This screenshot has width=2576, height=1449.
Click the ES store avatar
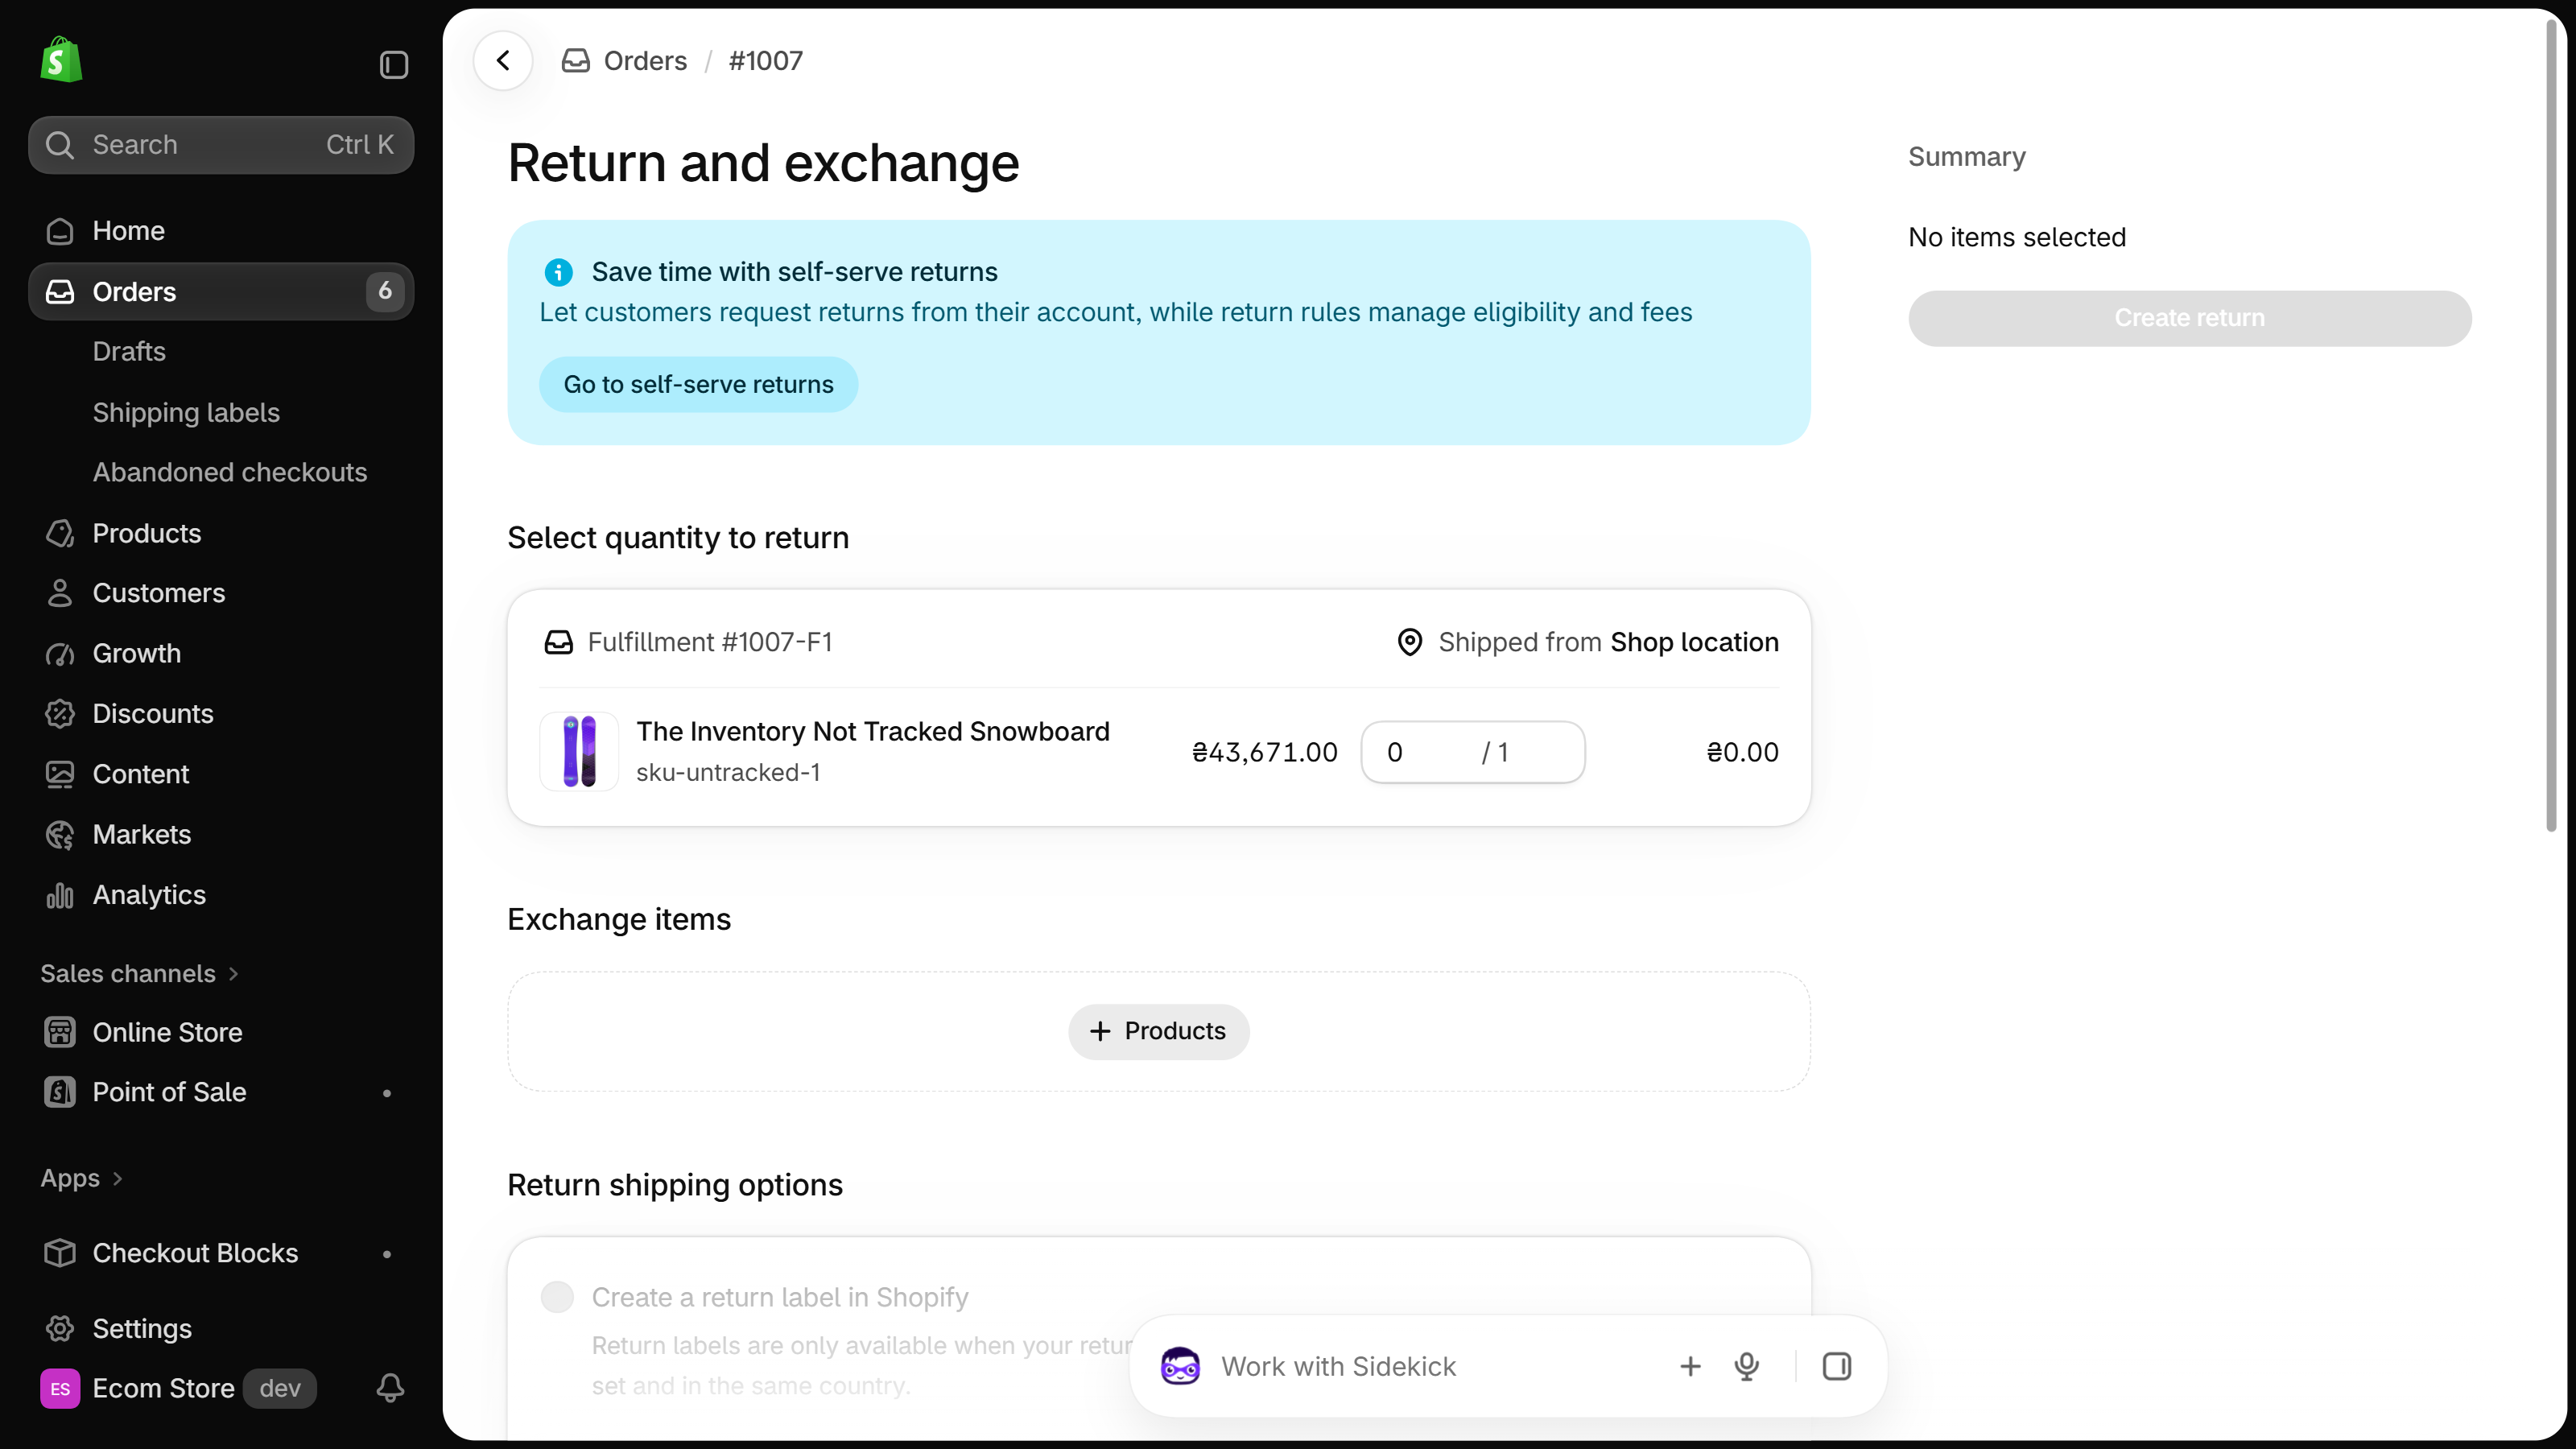60,1389
